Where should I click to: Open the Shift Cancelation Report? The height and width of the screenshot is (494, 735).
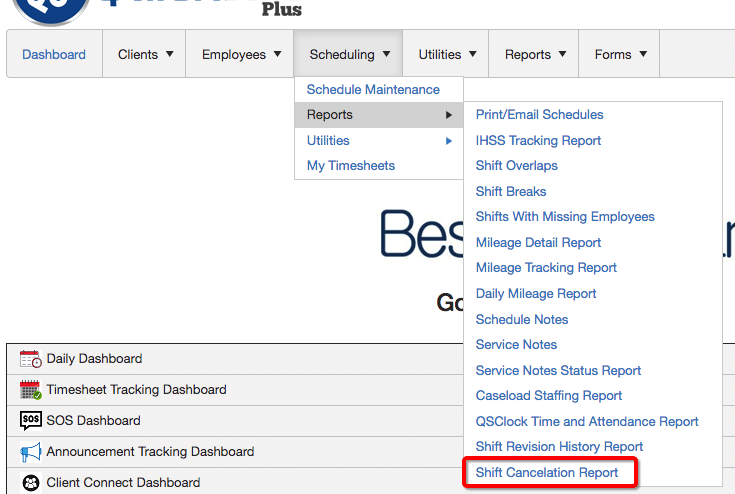tap(547, 472)
